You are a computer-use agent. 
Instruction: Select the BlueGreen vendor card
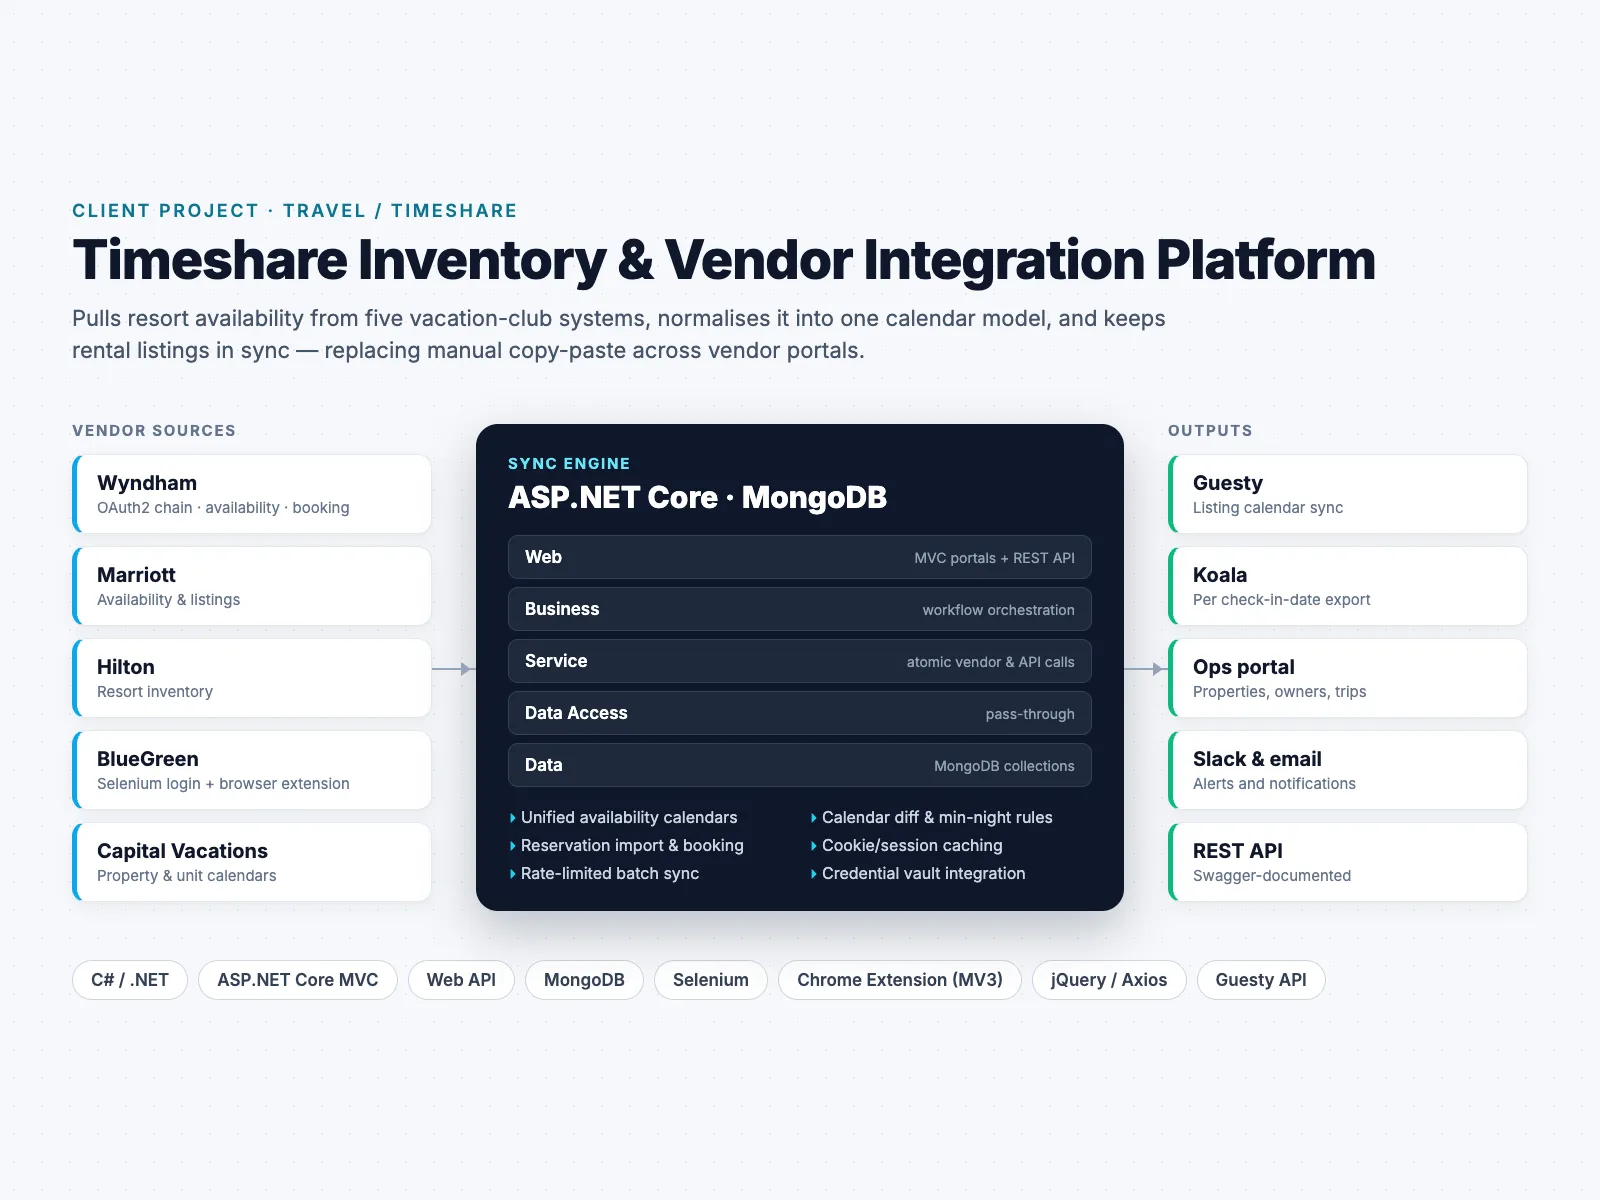tap(252, 770)
